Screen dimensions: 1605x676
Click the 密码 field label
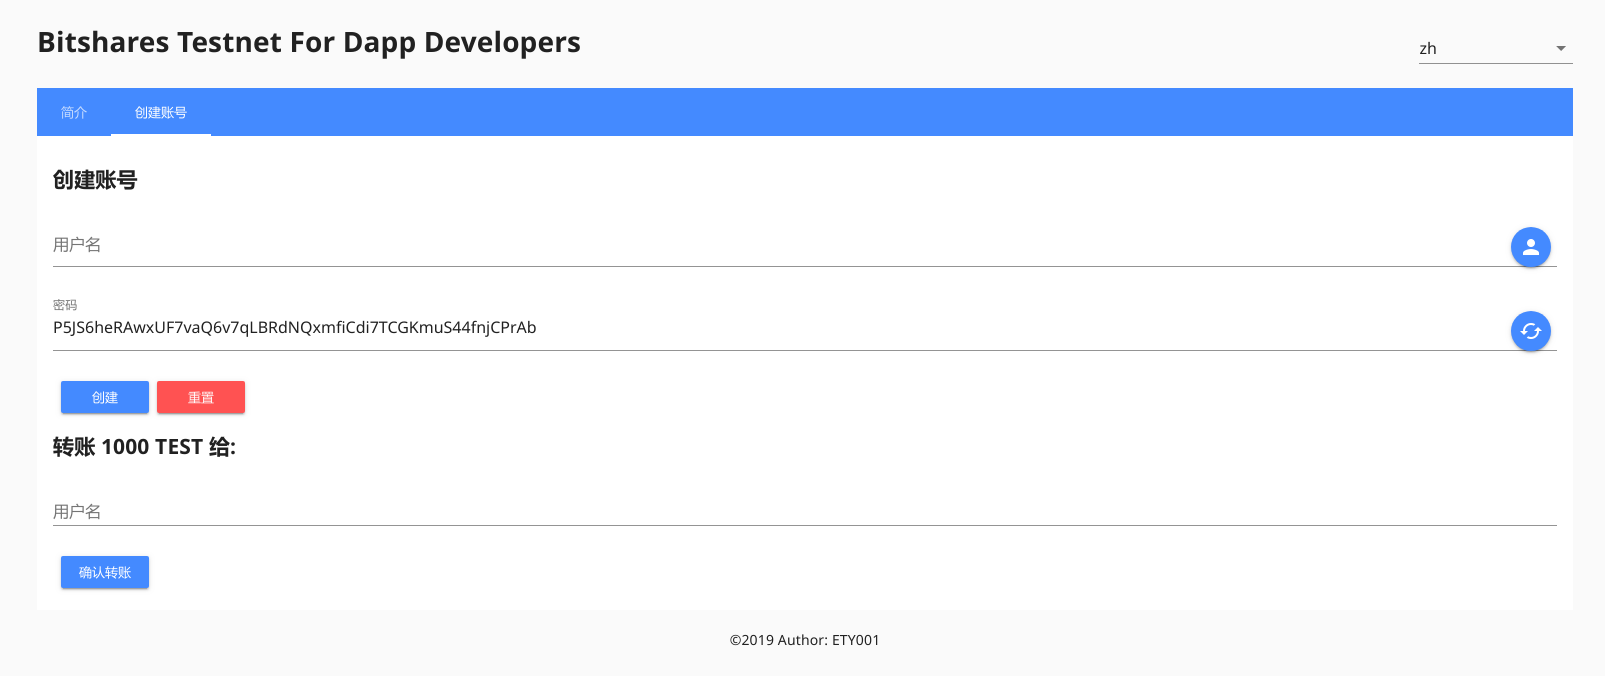[x=65, y=305]
